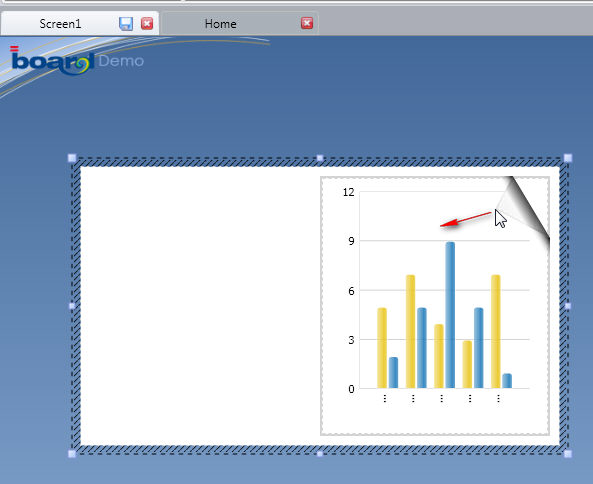
Task: Select the Screen1 tab
Action: point(60,24)
